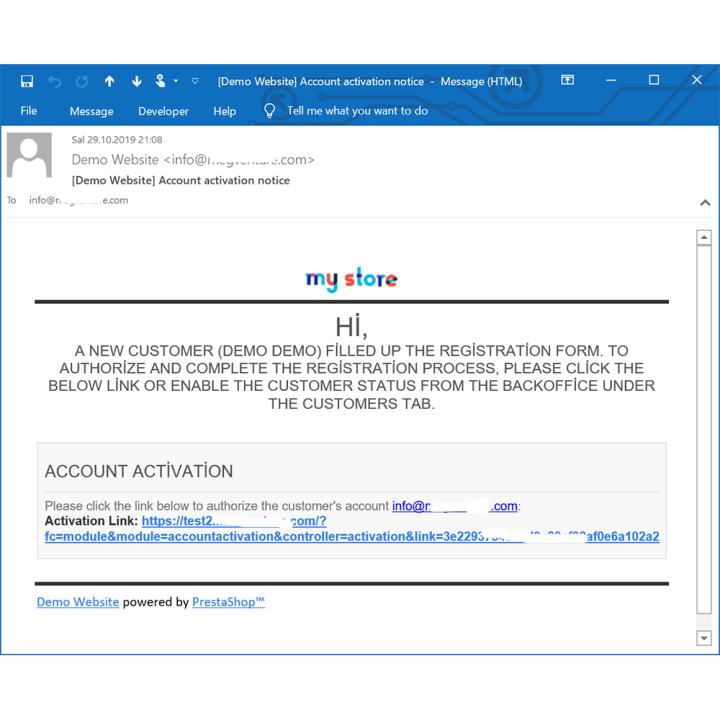Click scrollbar up arrow button
Viewport: 720px width, 720px height.
(x=704, y=237)
